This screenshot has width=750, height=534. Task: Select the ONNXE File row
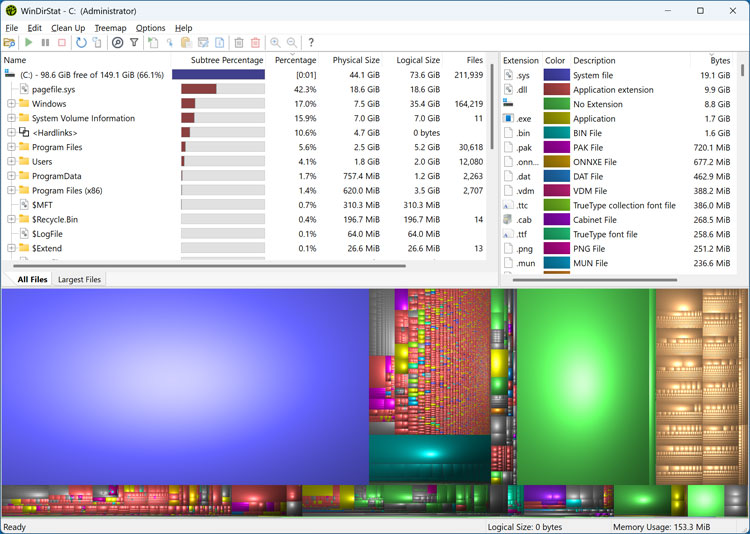617,162
